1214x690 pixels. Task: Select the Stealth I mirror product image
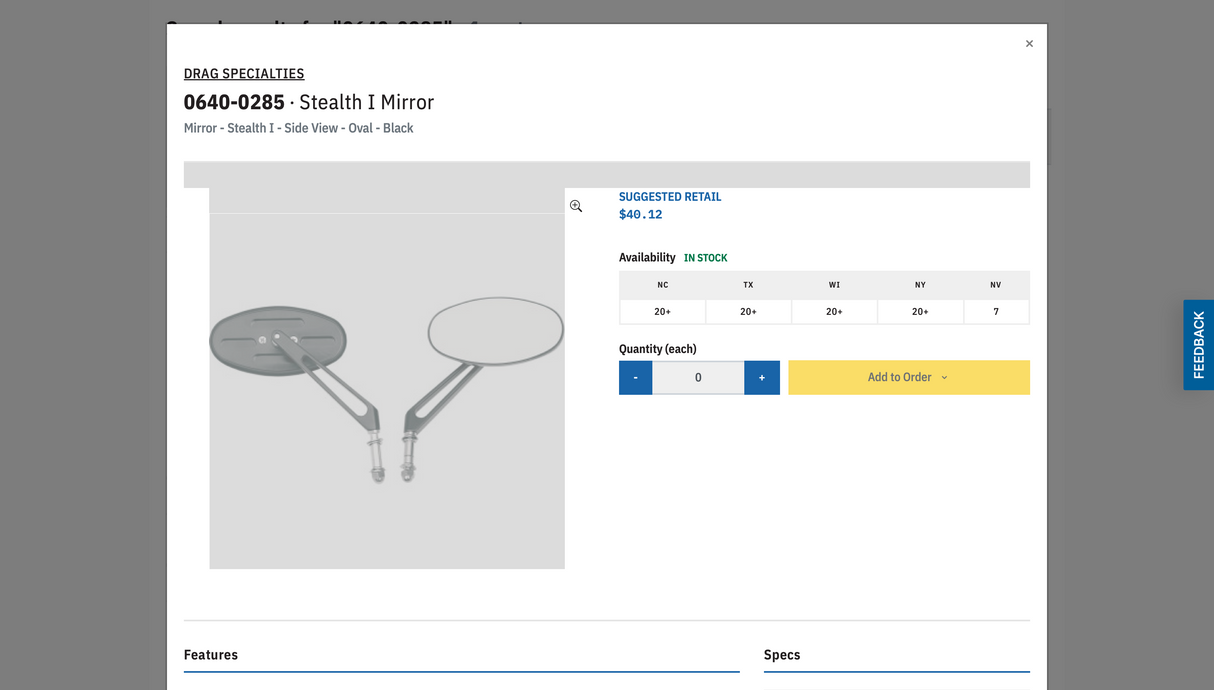click(x=387, y=378)
